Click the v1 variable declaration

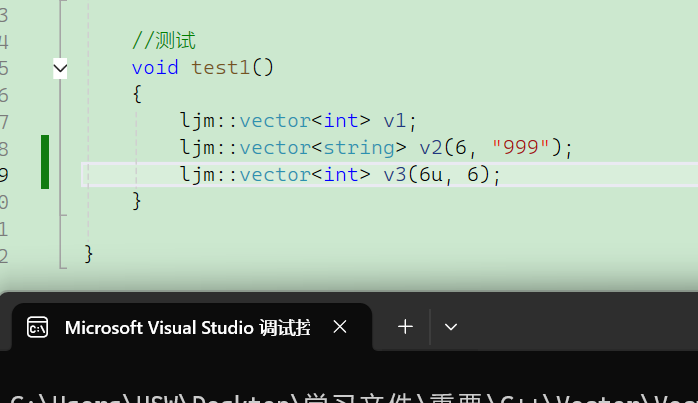(395, 121)
